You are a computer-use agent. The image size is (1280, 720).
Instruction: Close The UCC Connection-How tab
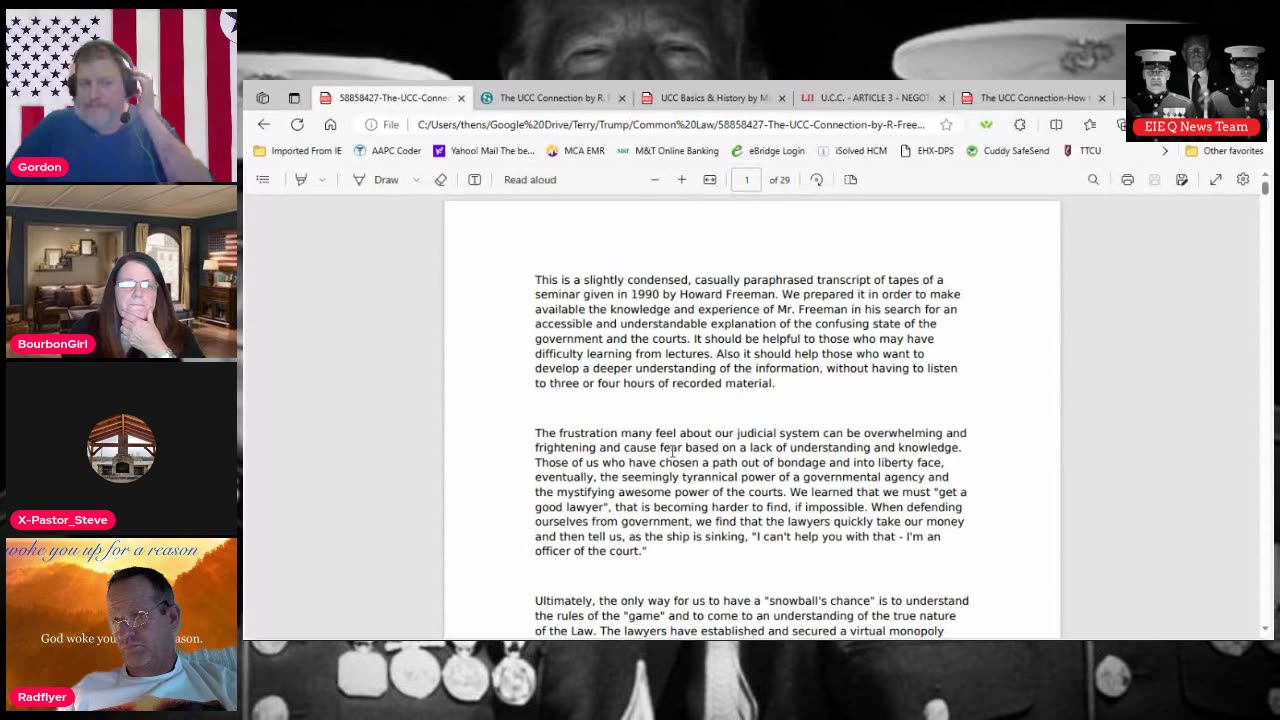(x=1102, y=98)
